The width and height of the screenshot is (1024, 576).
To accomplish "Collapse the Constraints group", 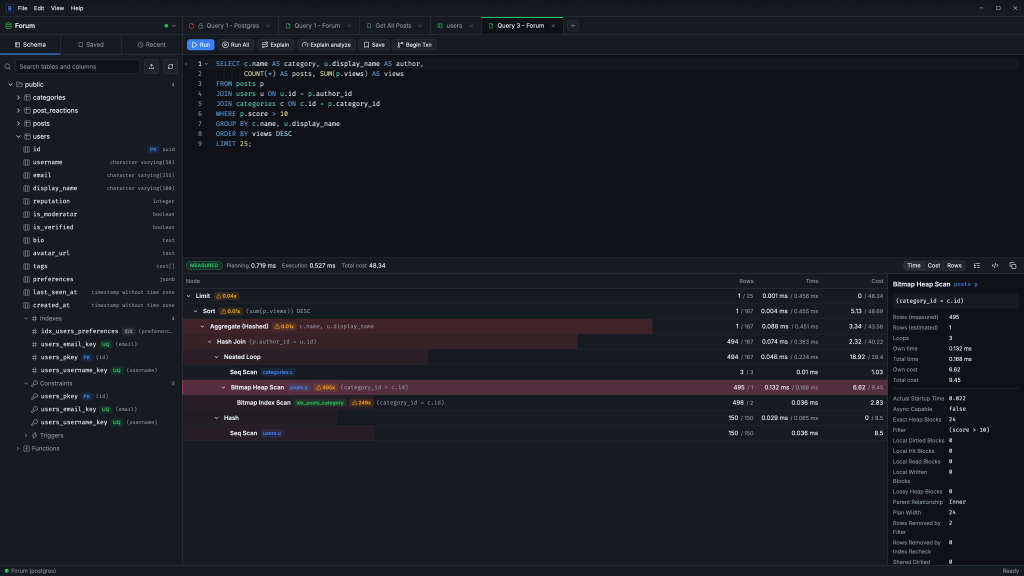I will tap(26, 383).
